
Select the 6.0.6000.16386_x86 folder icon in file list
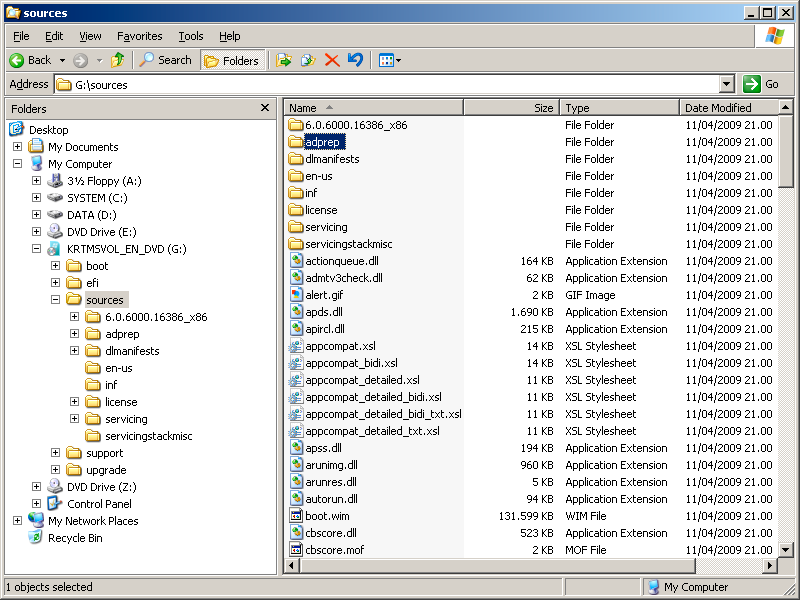296,125
